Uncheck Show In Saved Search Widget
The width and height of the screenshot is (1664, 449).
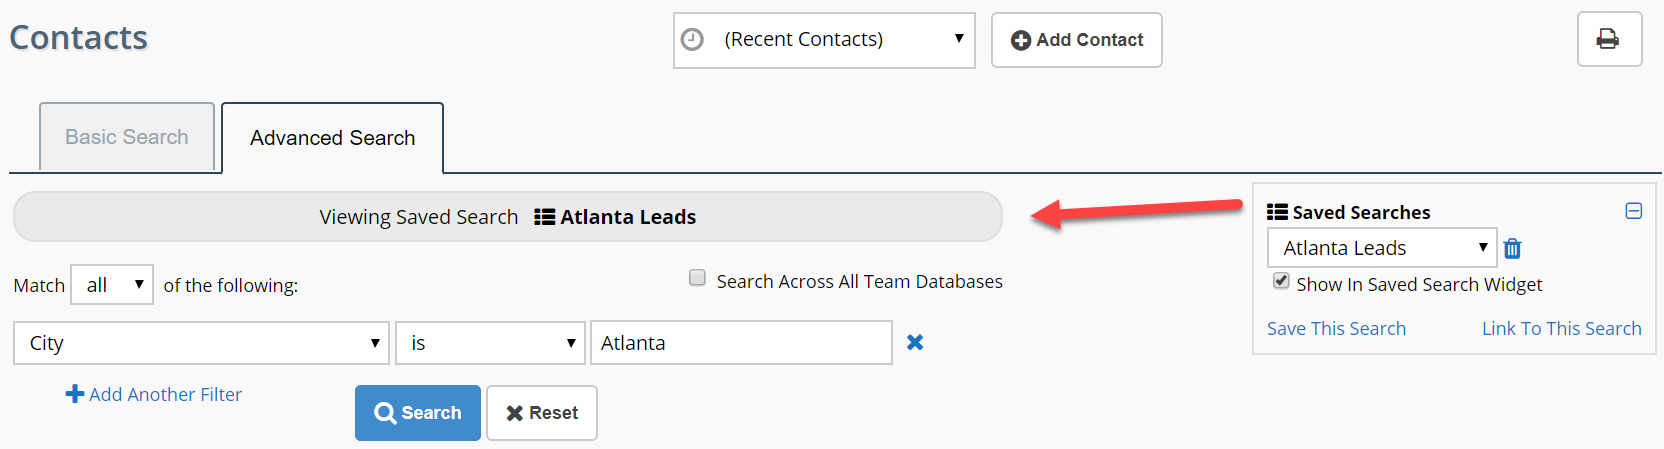[1281, 281]
